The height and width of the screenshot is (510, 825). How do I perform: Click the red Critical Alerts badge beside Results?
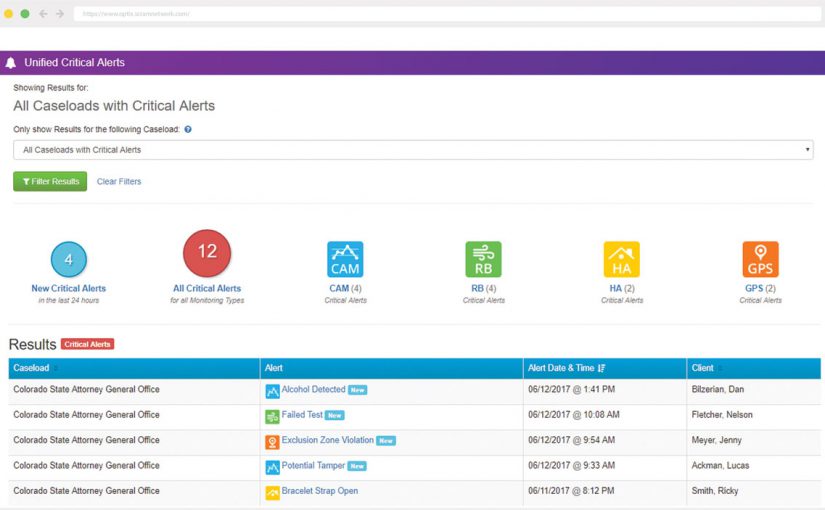(x=87, y=344)
